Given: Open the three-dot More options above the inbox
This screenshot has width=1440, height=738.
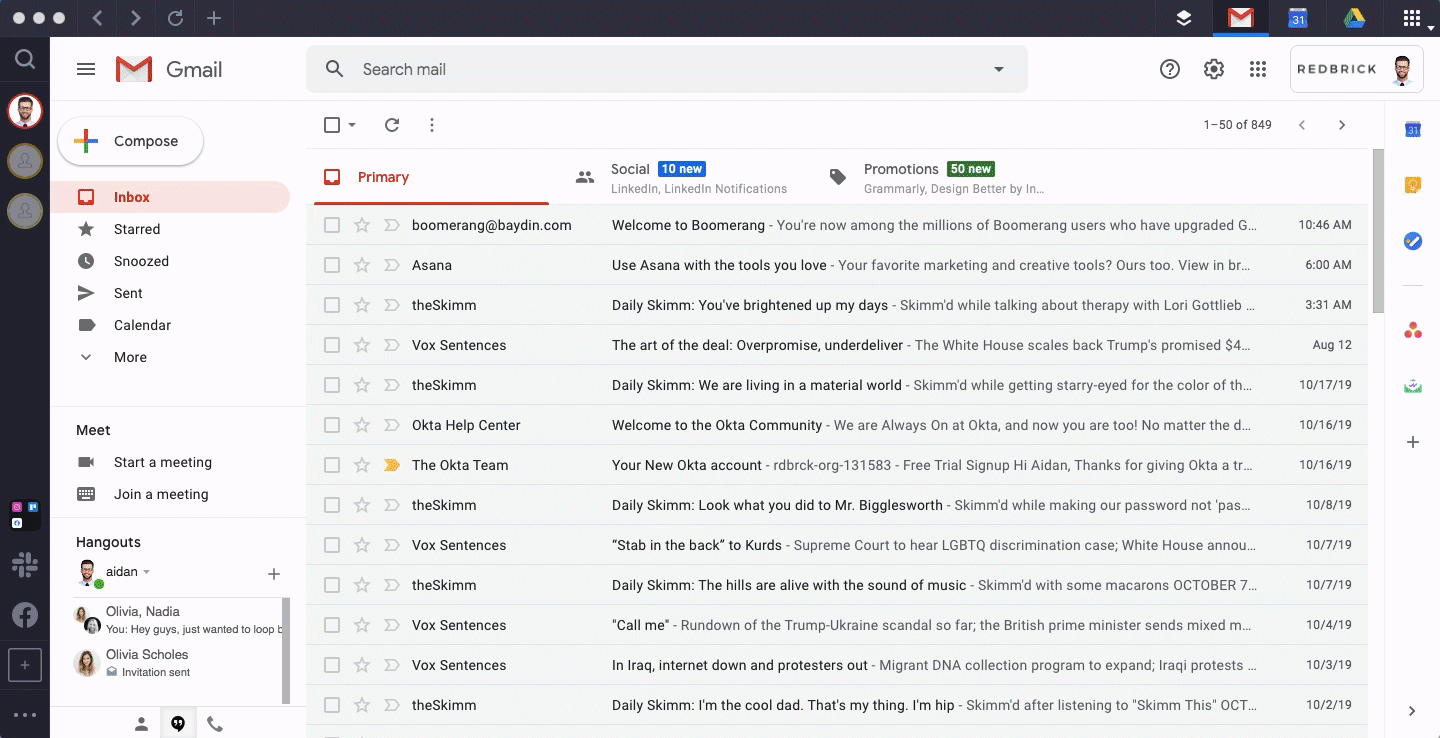Looking at the screenshot, I should click(x=432, y=125).
